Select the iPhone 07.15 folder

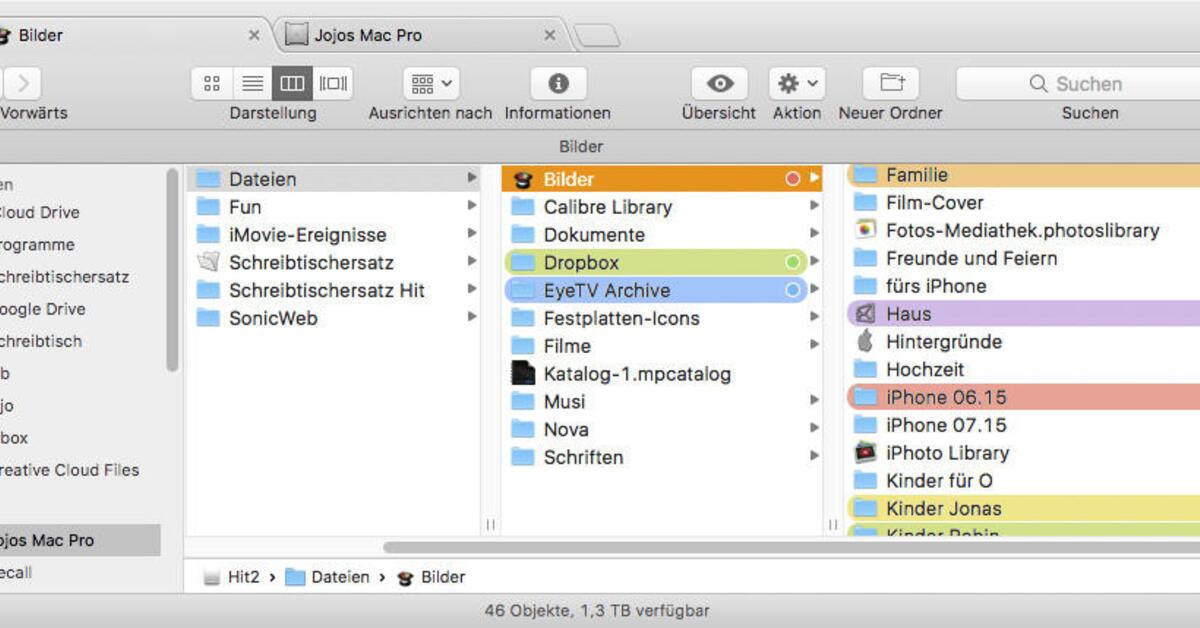click(x=1023, y=425)
